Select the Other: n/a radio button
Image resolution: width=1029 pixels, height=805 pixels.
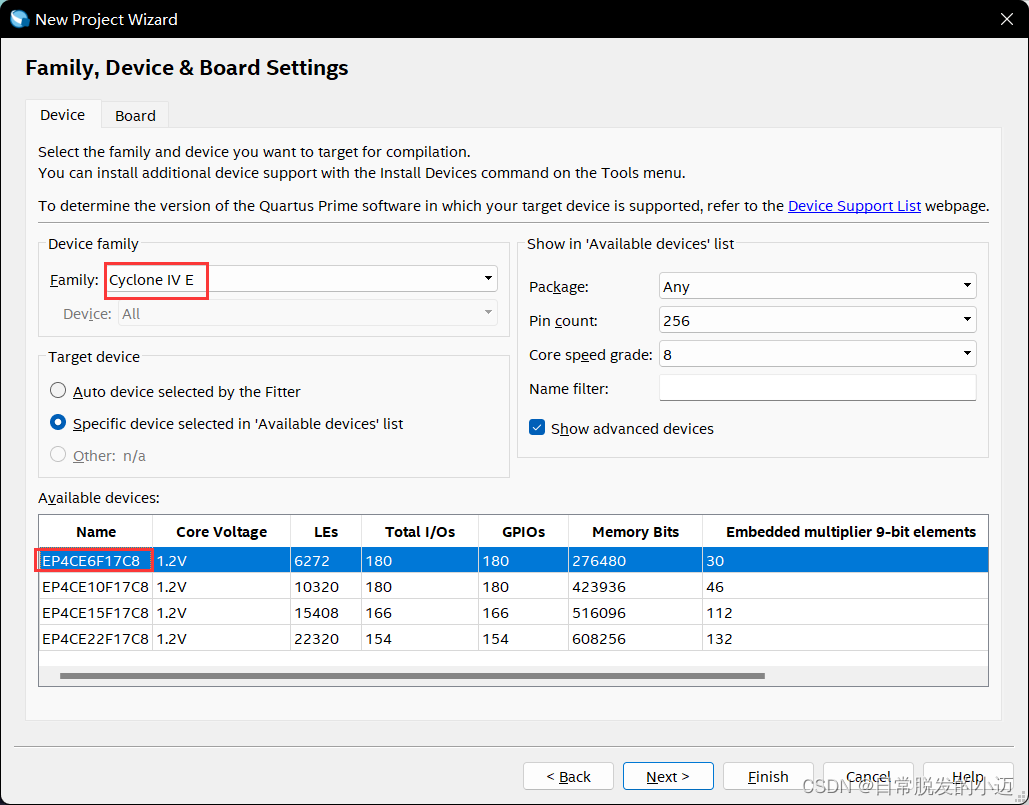point(58,455)
